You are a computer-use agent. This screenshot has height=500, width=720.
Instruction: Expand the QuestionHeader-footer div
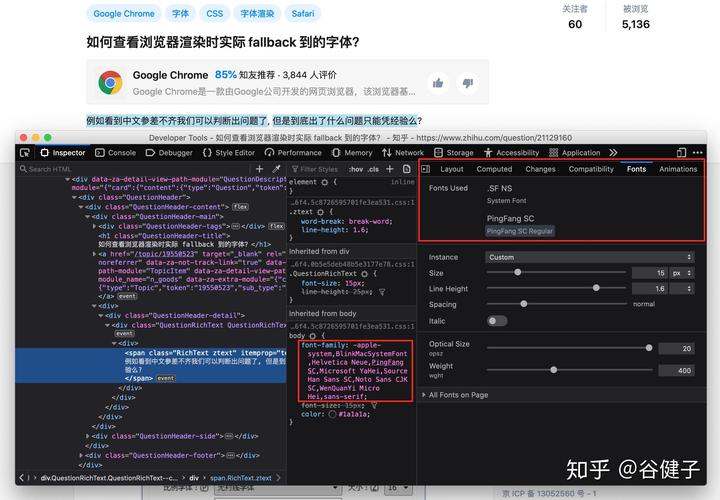pyautogui.click(x=81, y=455)
